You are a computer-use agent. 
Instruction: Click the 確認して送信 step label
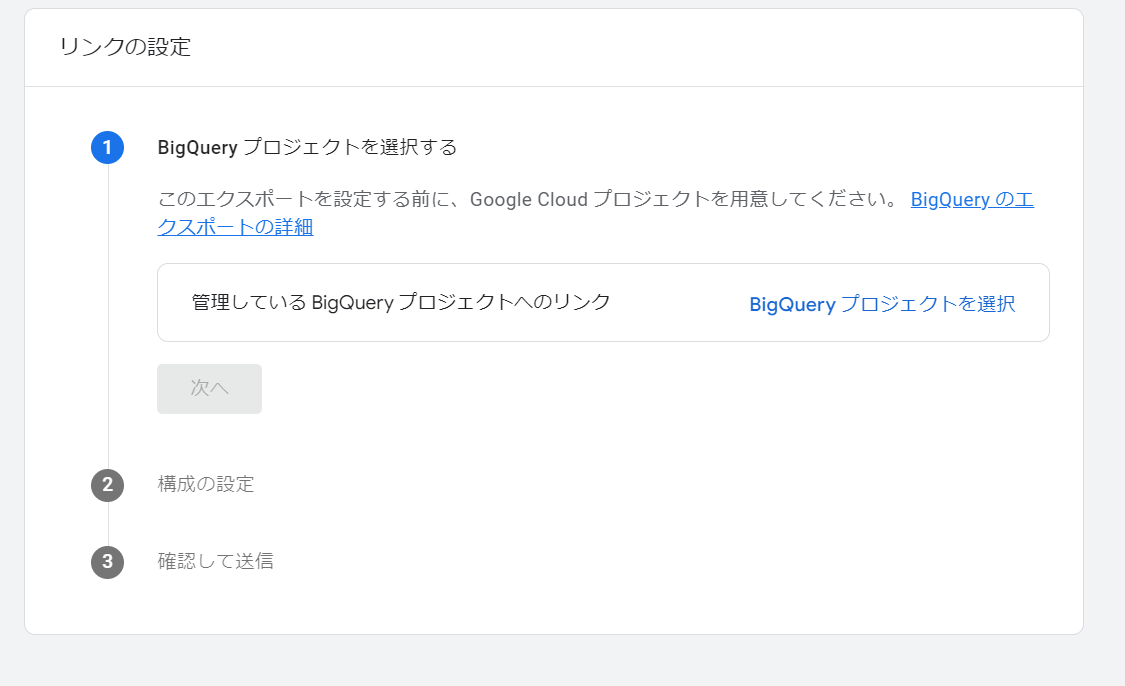click(215, 561)
